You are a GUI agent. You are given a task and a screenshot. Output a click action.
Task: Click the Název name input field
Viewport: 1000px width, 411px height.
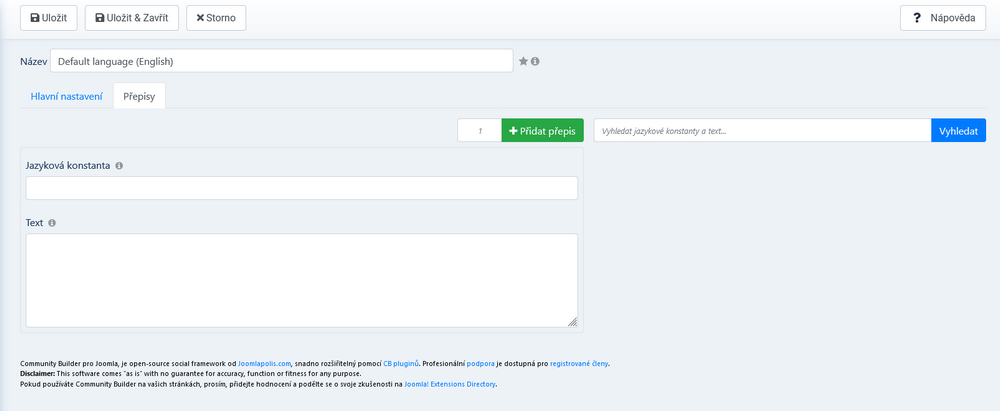(x=281, y=61)
